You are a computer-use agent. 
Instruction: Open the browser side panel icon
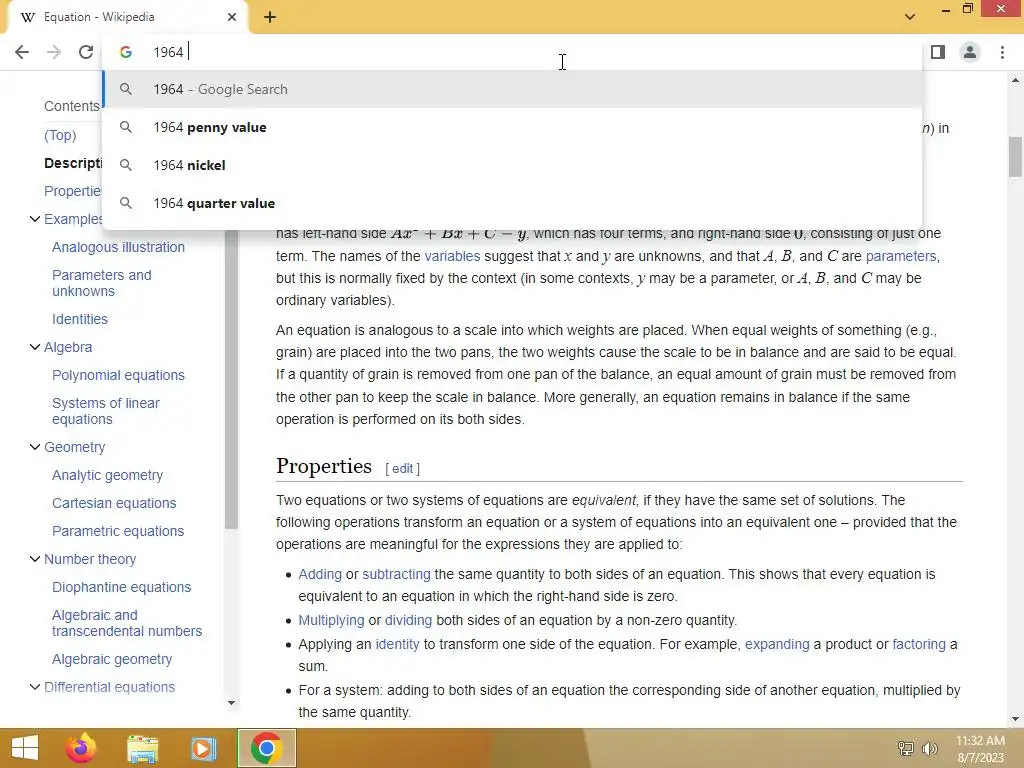coord(938,52)
